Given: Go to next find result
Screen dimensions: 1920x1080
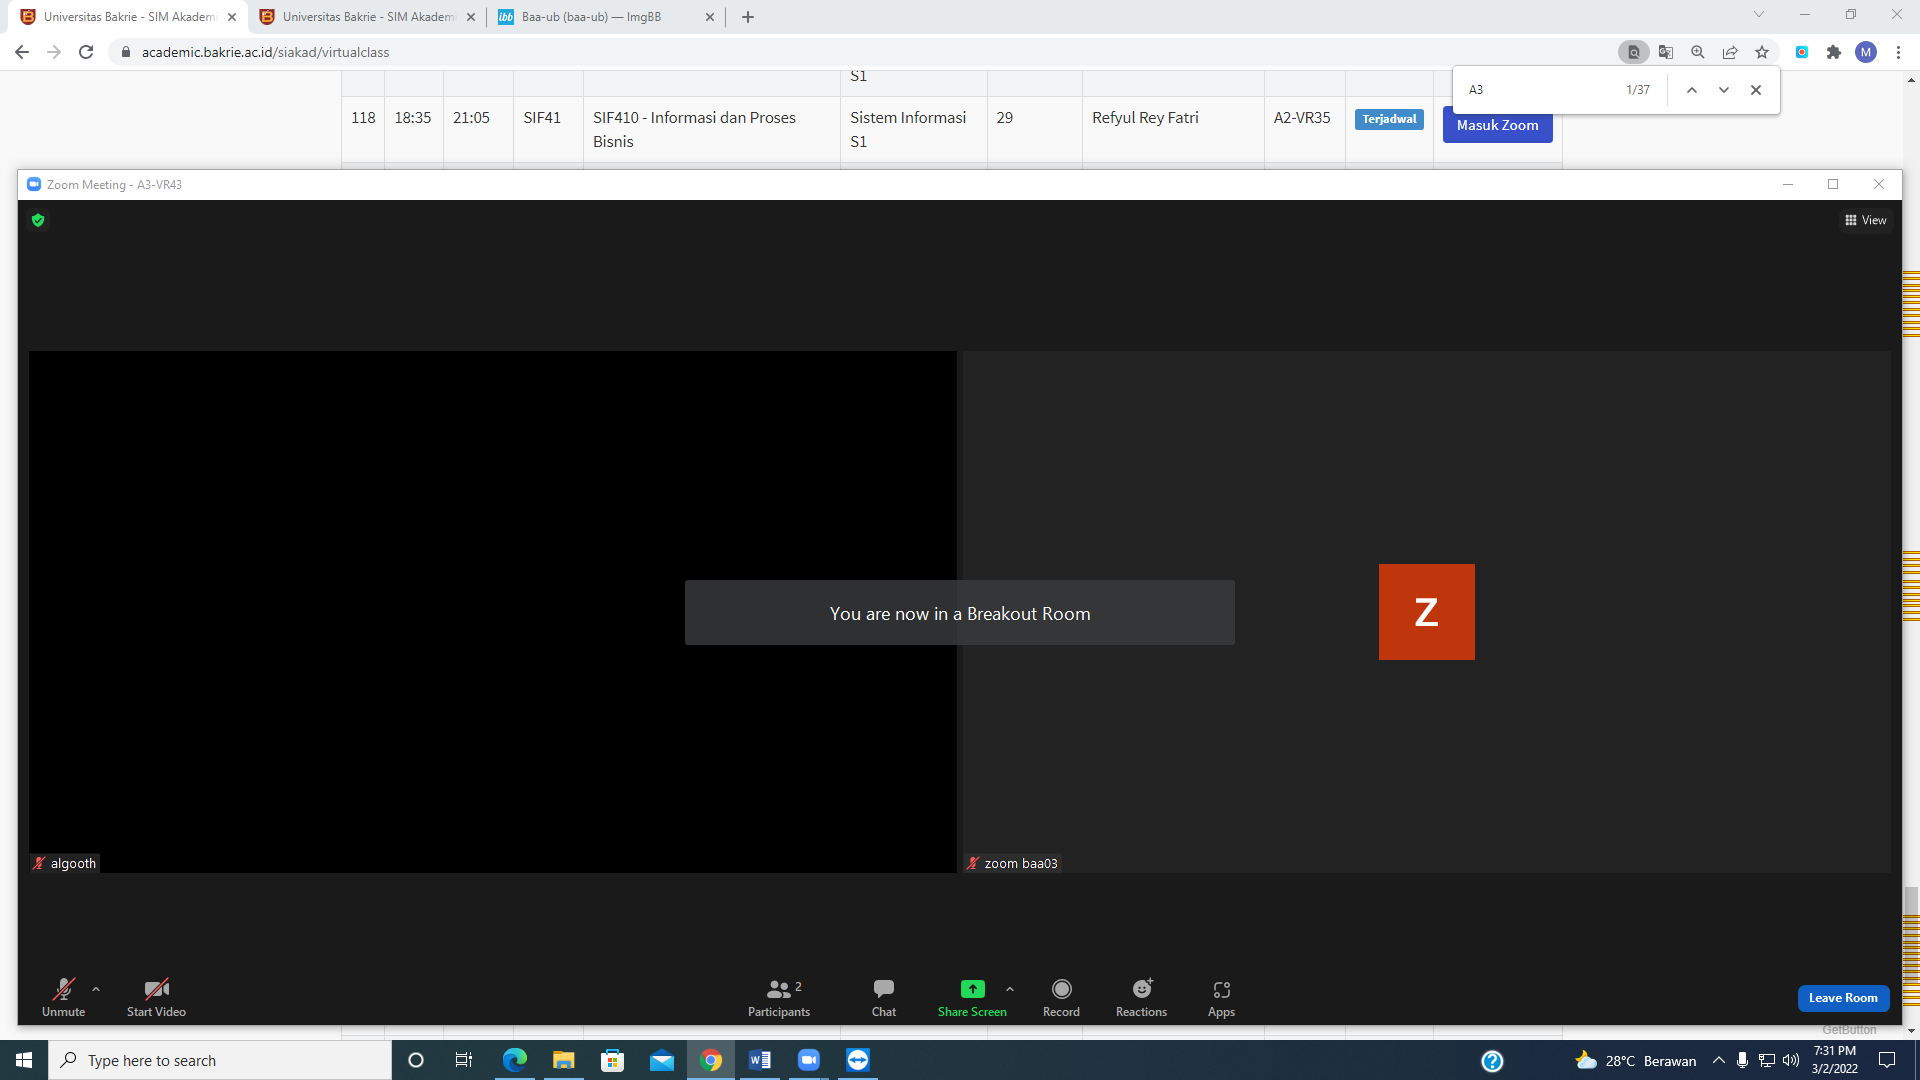Looking at the screenshot, I should (x=1724, y=90).
